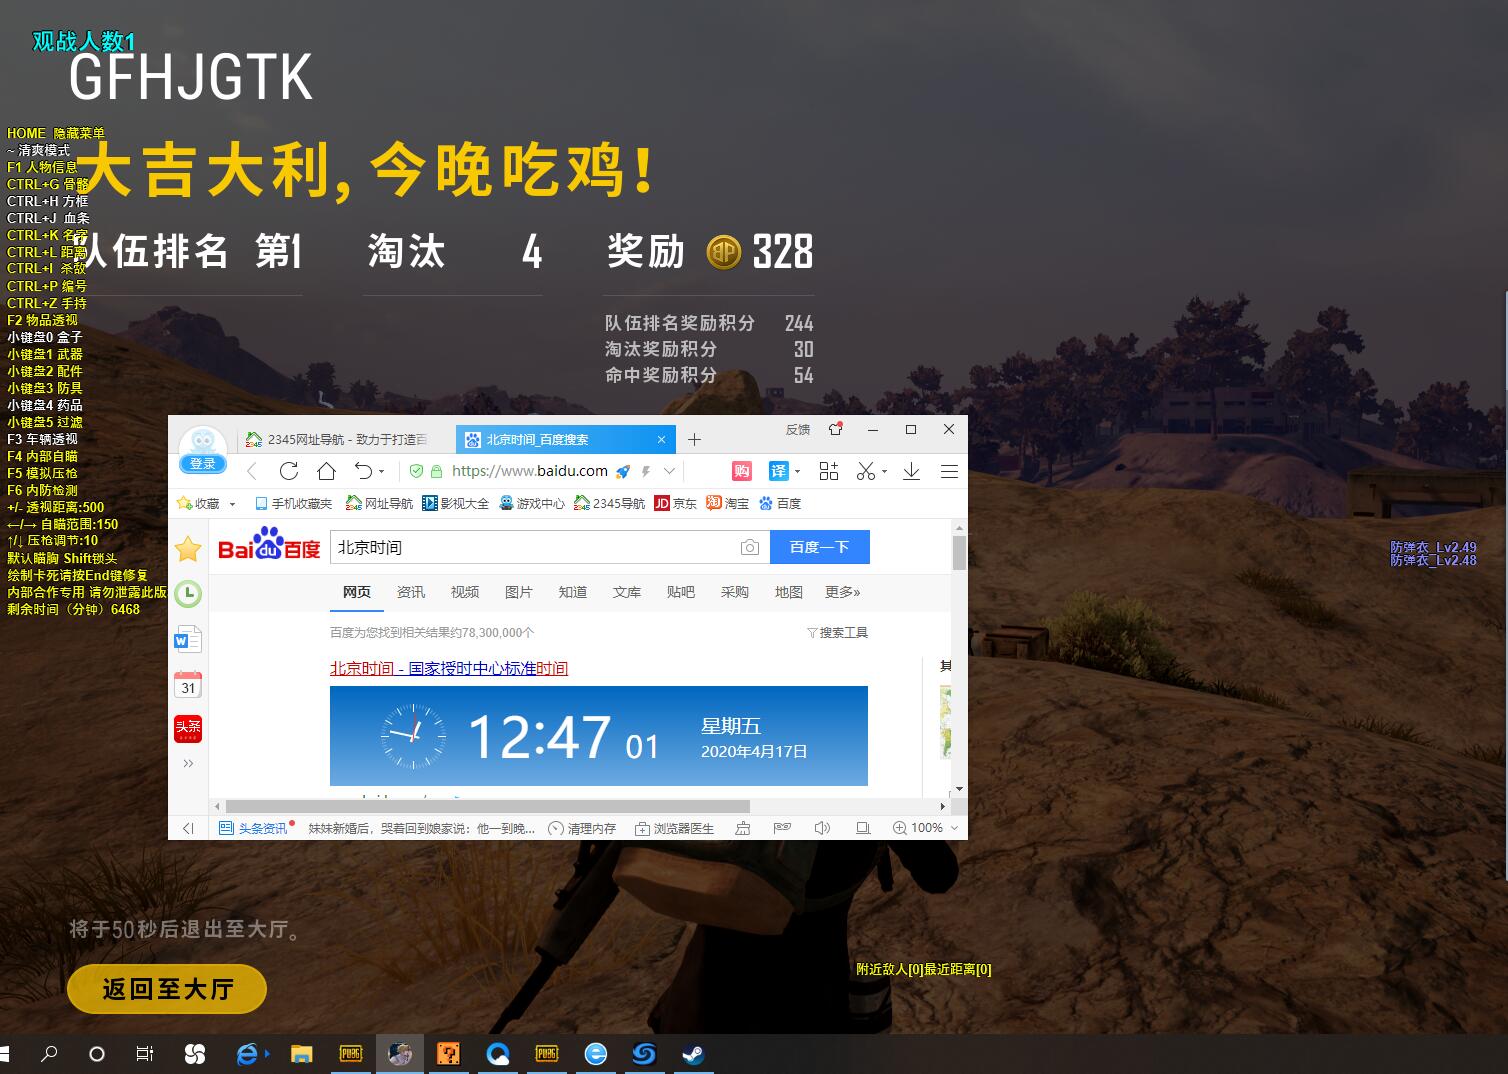Open the calendar sidebar icon
The height and width of the screenshot is (1074, 1508).
pyautogui.click(x=188, y=685)
